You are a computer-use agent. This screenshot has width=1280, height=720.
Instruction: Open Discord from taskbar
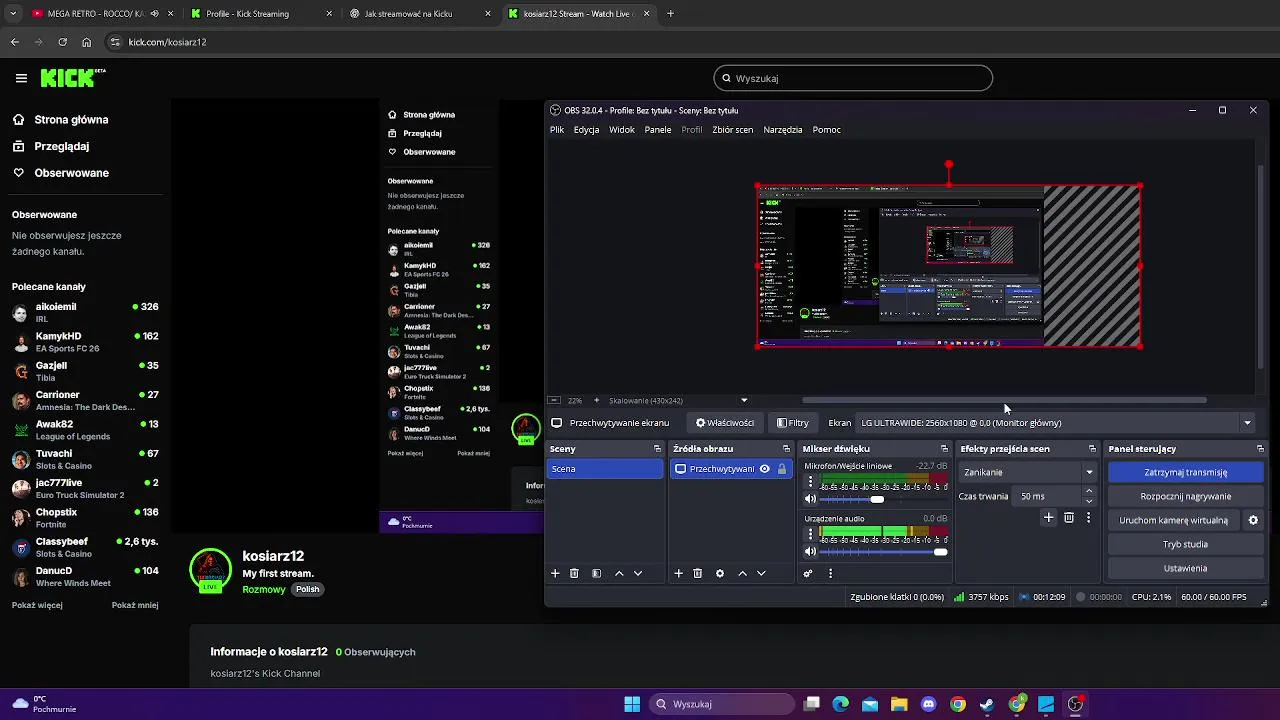[x=929, y=704]
